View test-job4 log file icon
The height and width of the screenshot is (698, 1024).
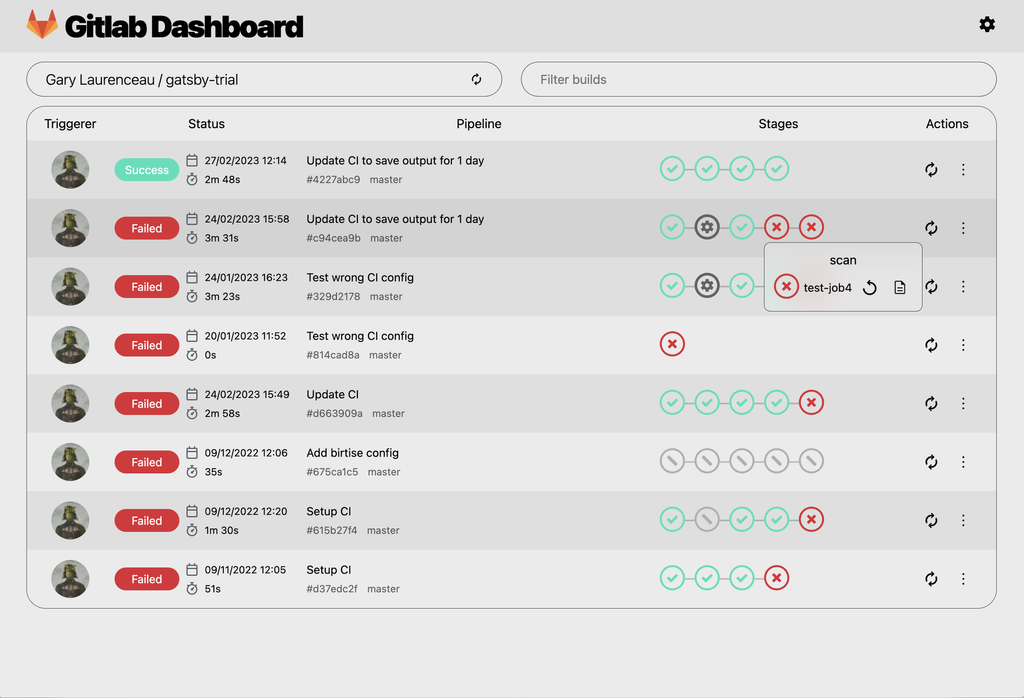pyautogui.click(x=899, y=287)
